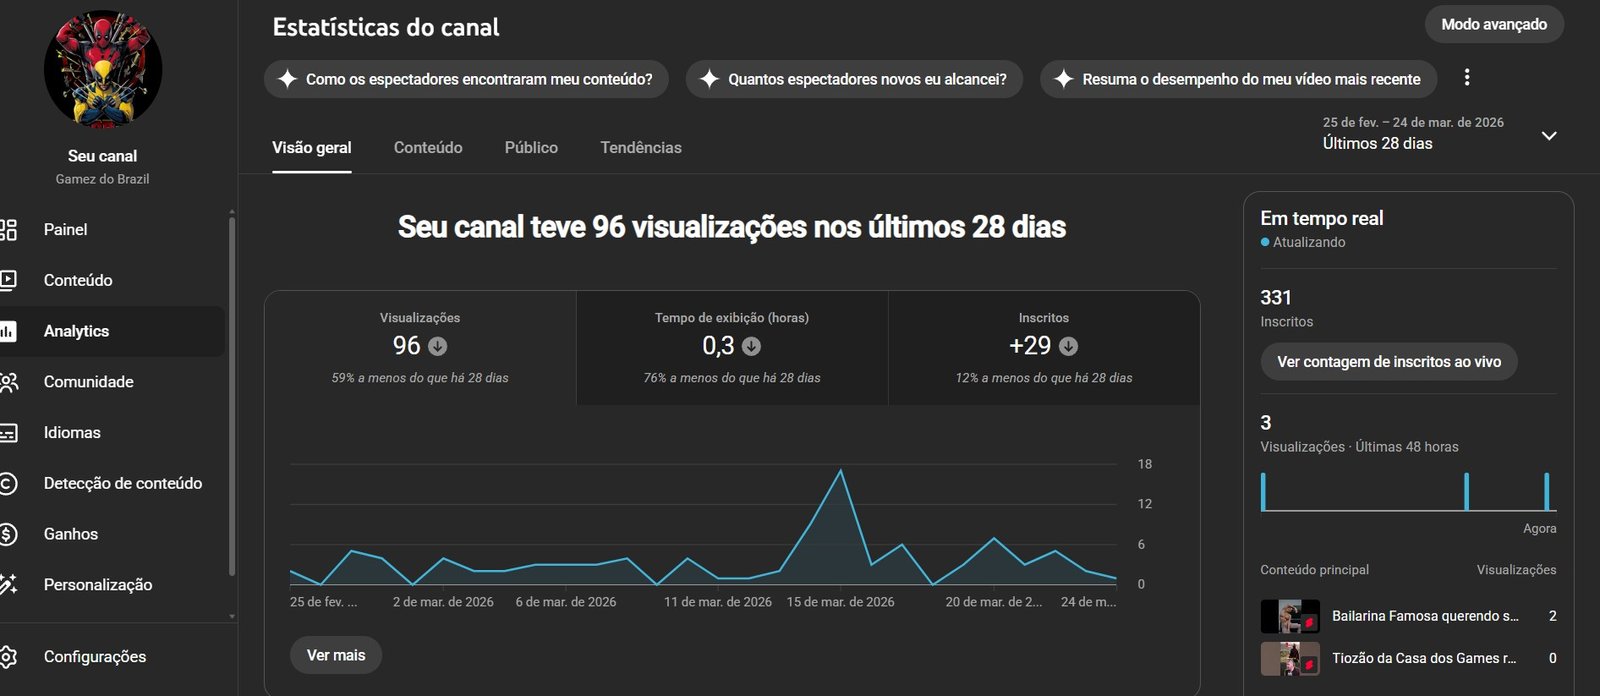This screenshot has height=696, width=1600.
Task: Click the Idiomas subtitles icon
Action: 8,433
